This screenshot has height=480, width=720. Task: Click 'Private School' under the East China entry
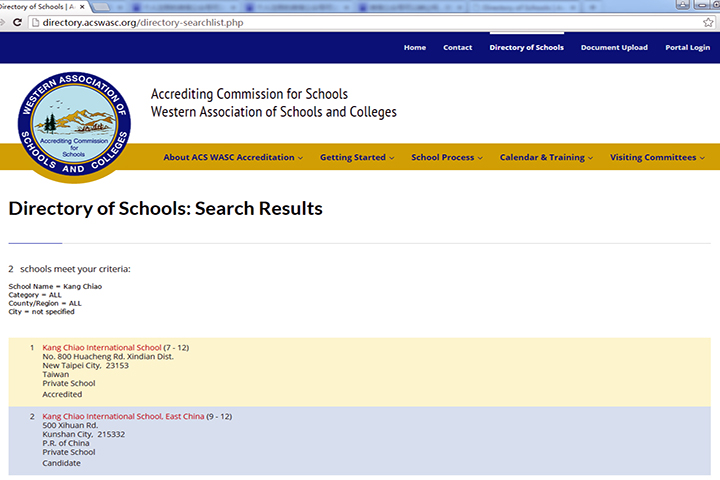69,452
